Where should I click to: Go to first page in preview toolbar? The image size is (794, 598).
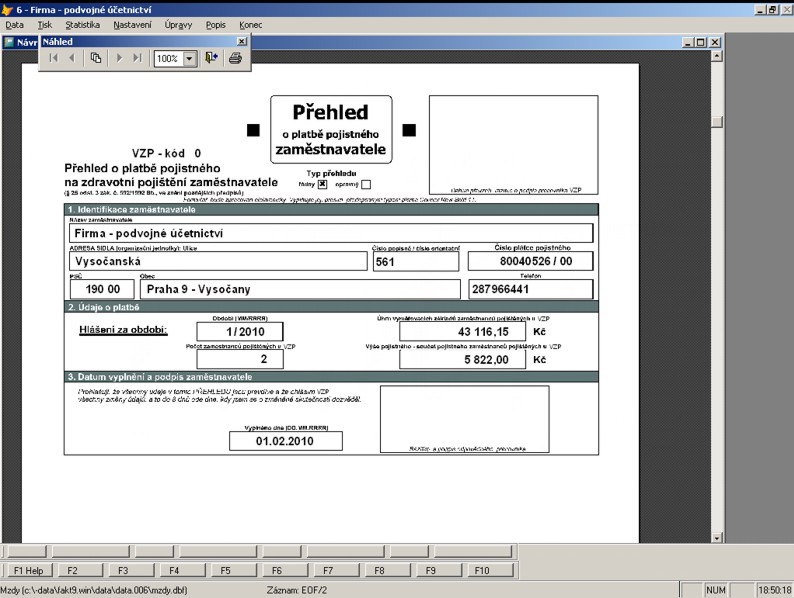54,59
